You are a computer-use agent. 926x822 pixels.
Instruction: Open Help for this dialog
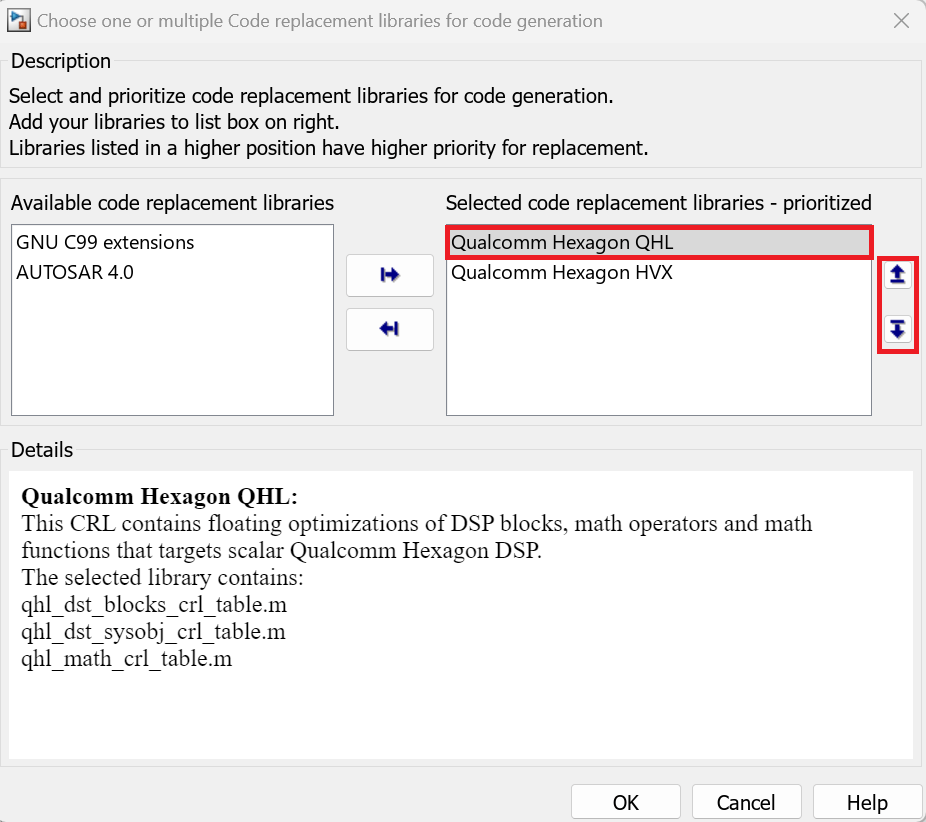coord(867,802)
